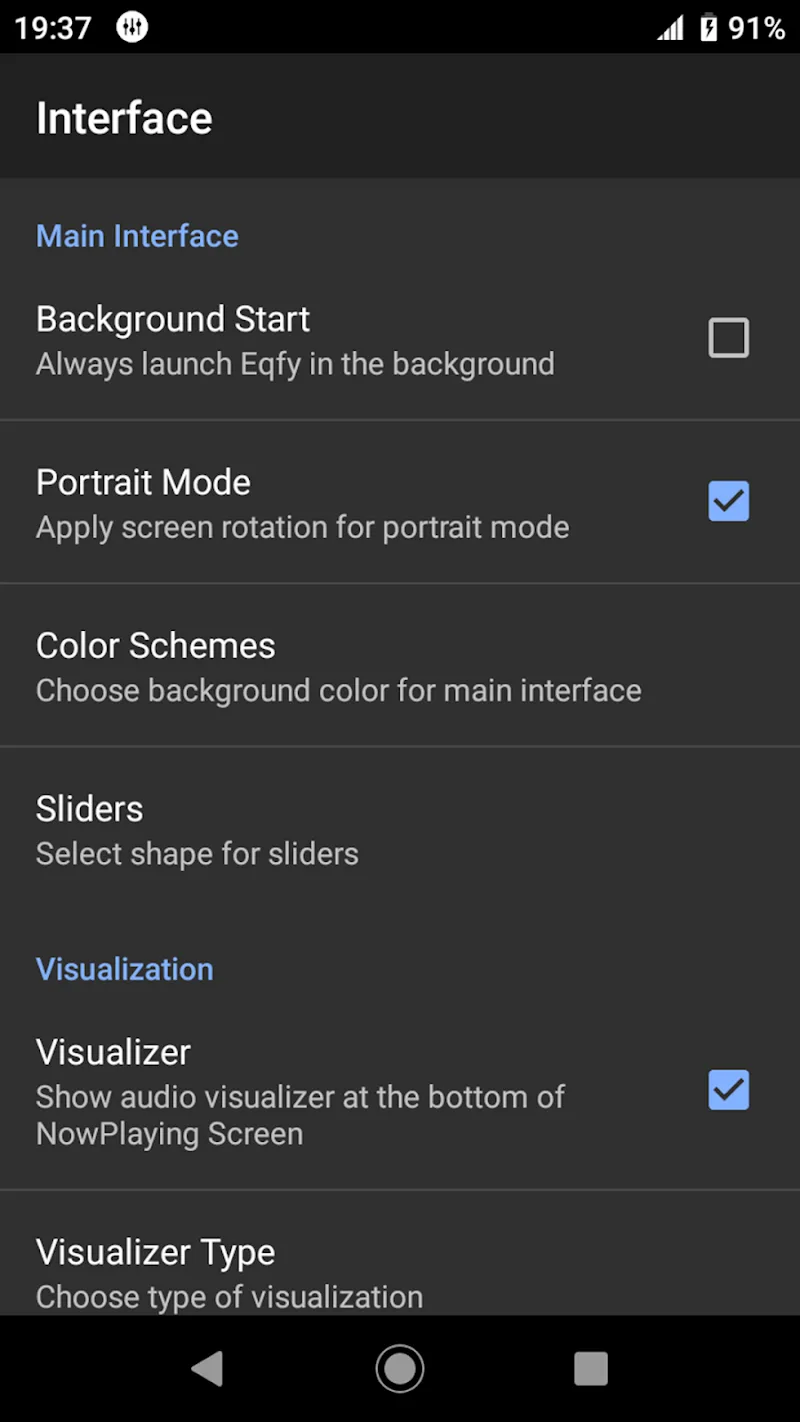
Task: Open the Color Schemes chooser
Action: pyautogui.click(x=400, y=666)
